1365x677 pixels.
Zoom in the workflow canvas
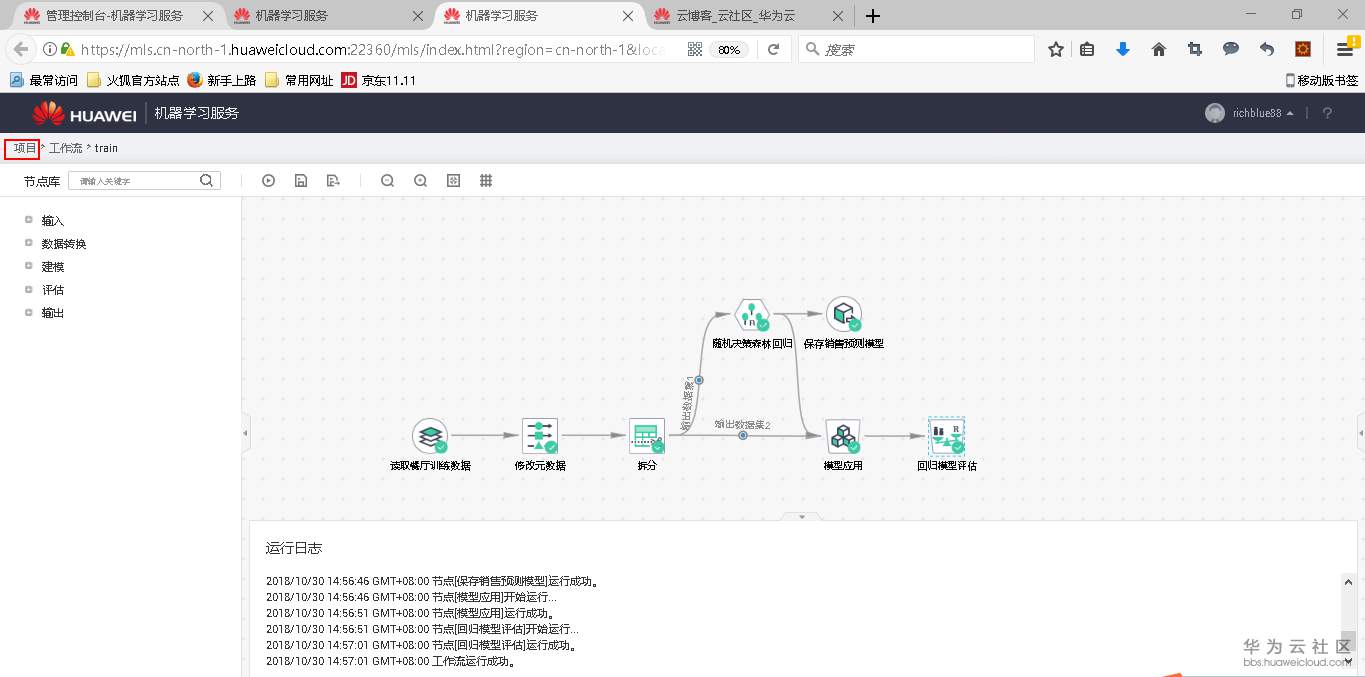click(x=421, y=181)
